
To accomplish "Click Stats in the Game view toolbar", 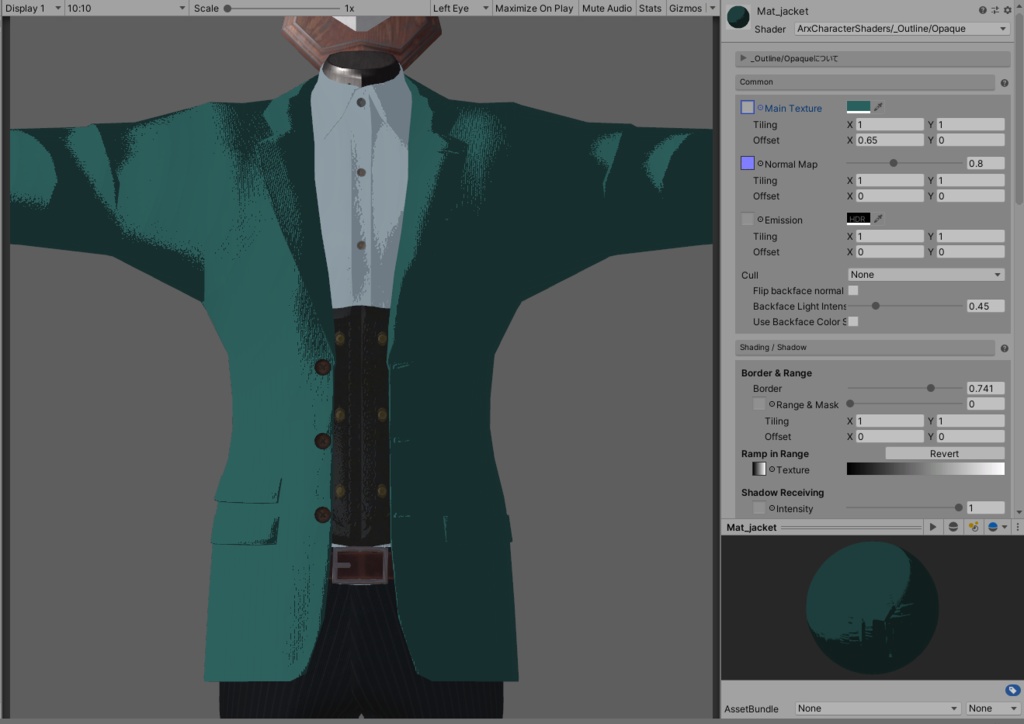I will [x=649, y=9].
